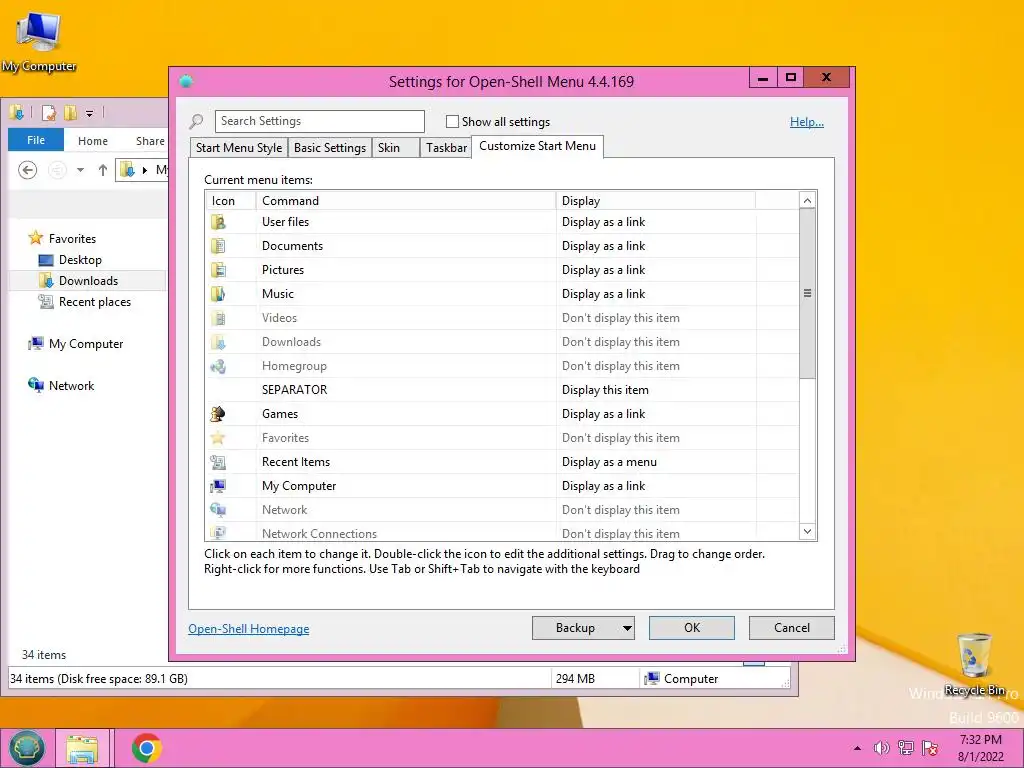This screenshot has width=1024, height=768.
Task: Change Documents display setting
Action: (x=603, y=246)
